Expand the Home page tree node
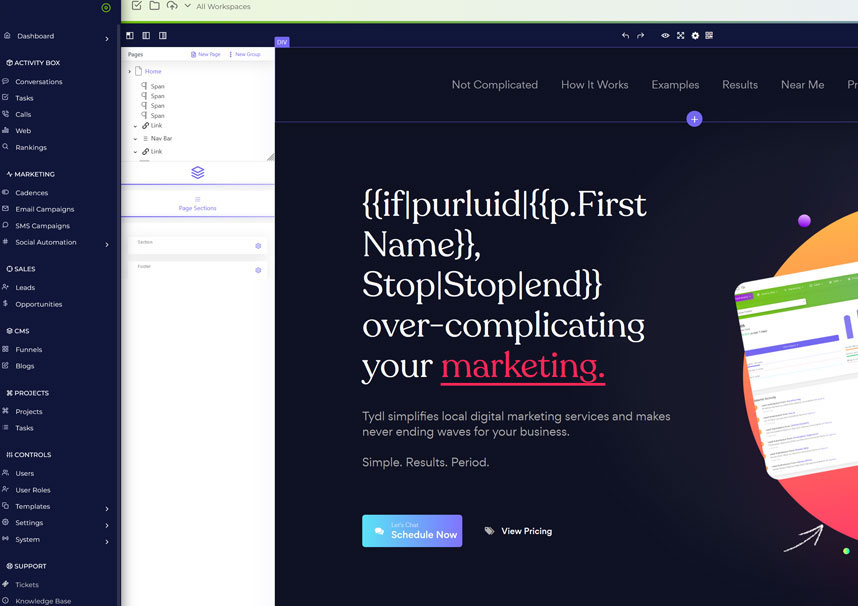The image size is (858, 606). pos(129,72)
